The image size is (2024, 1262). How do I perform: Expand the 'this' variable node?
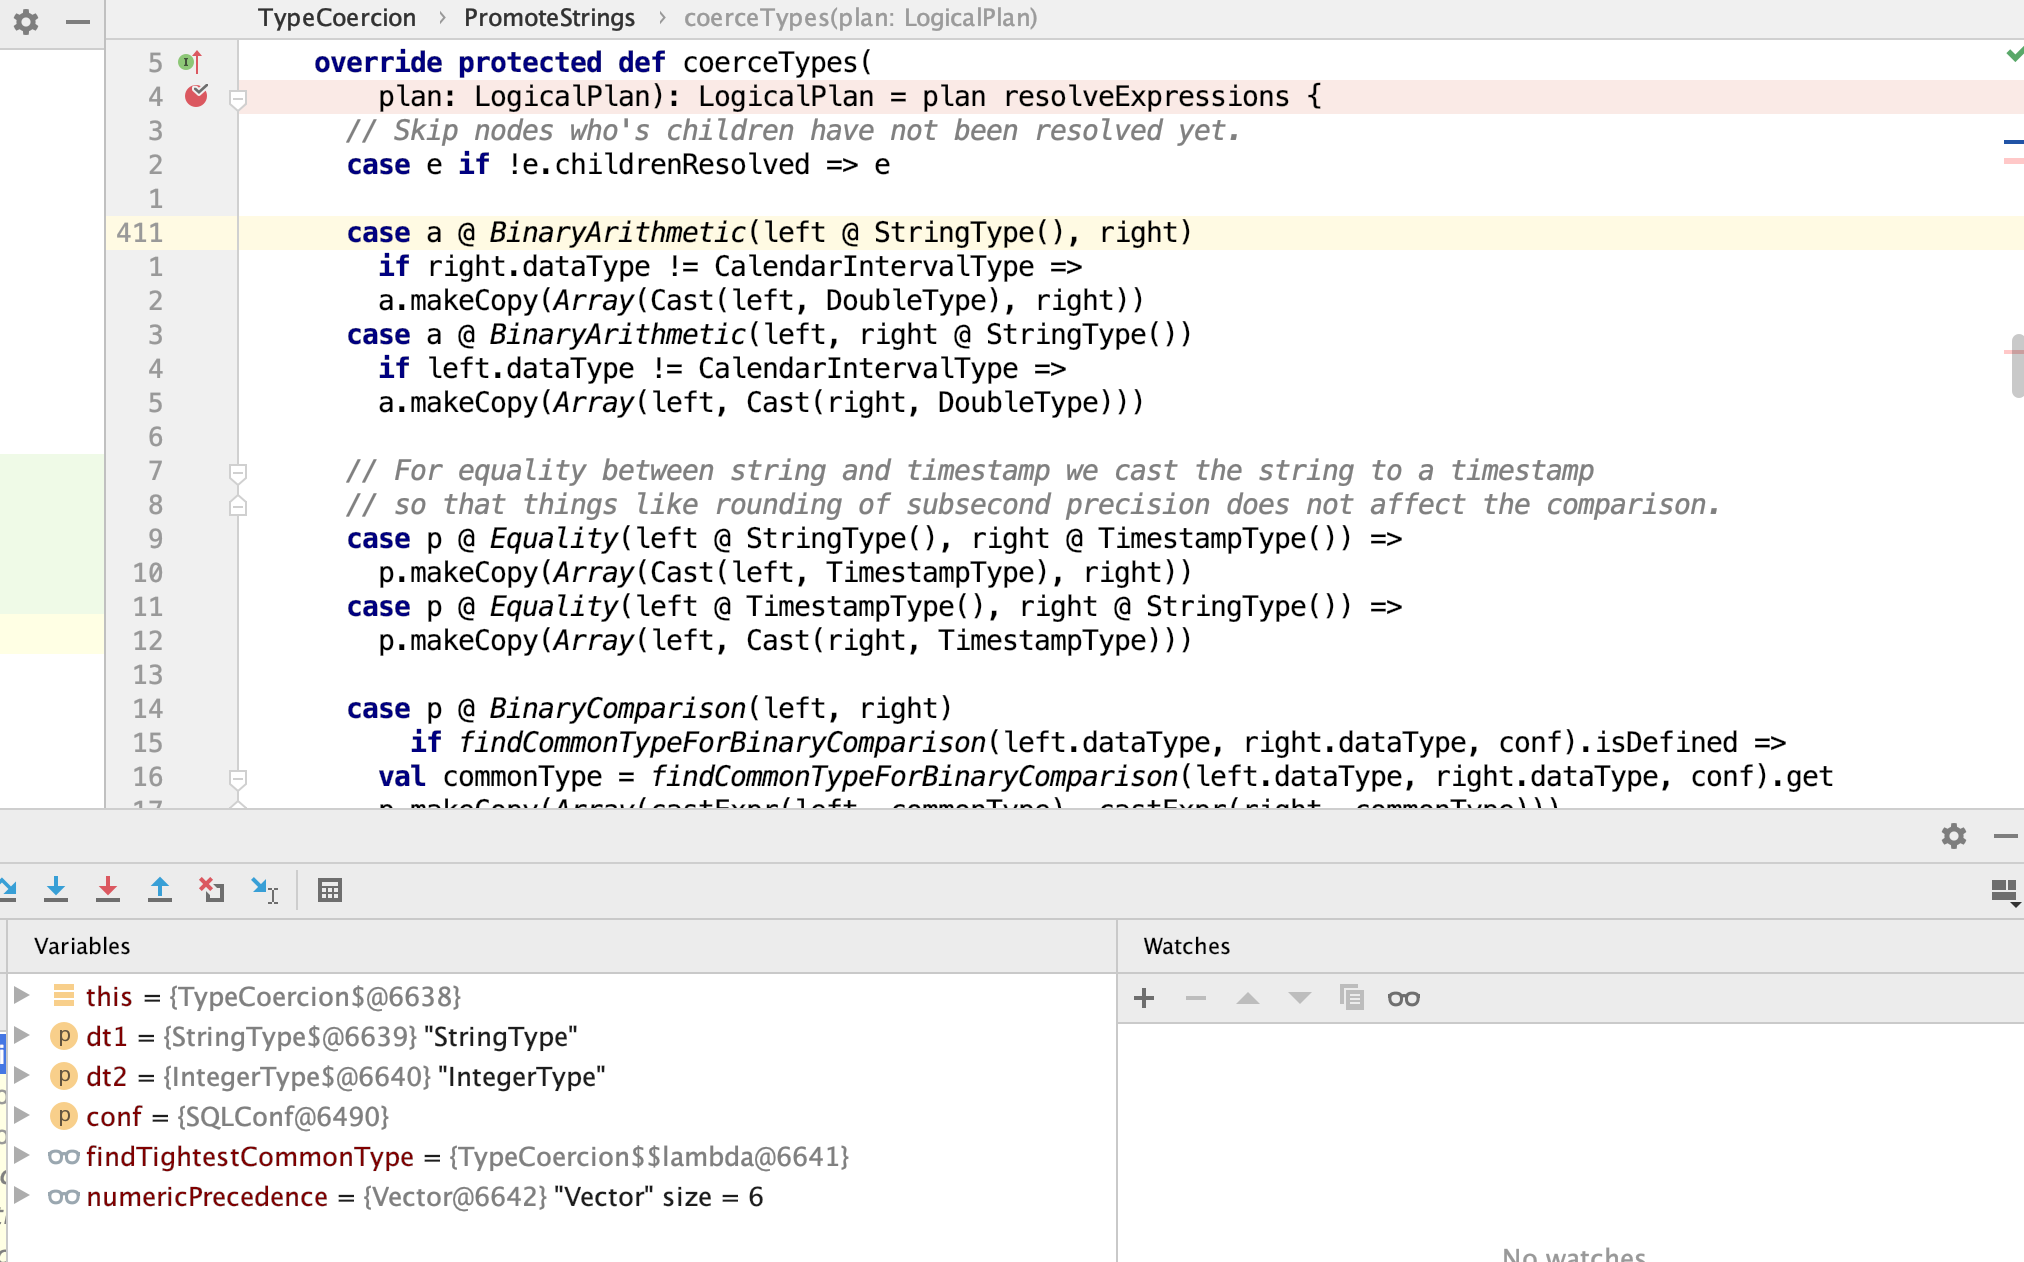coord(21,995)
